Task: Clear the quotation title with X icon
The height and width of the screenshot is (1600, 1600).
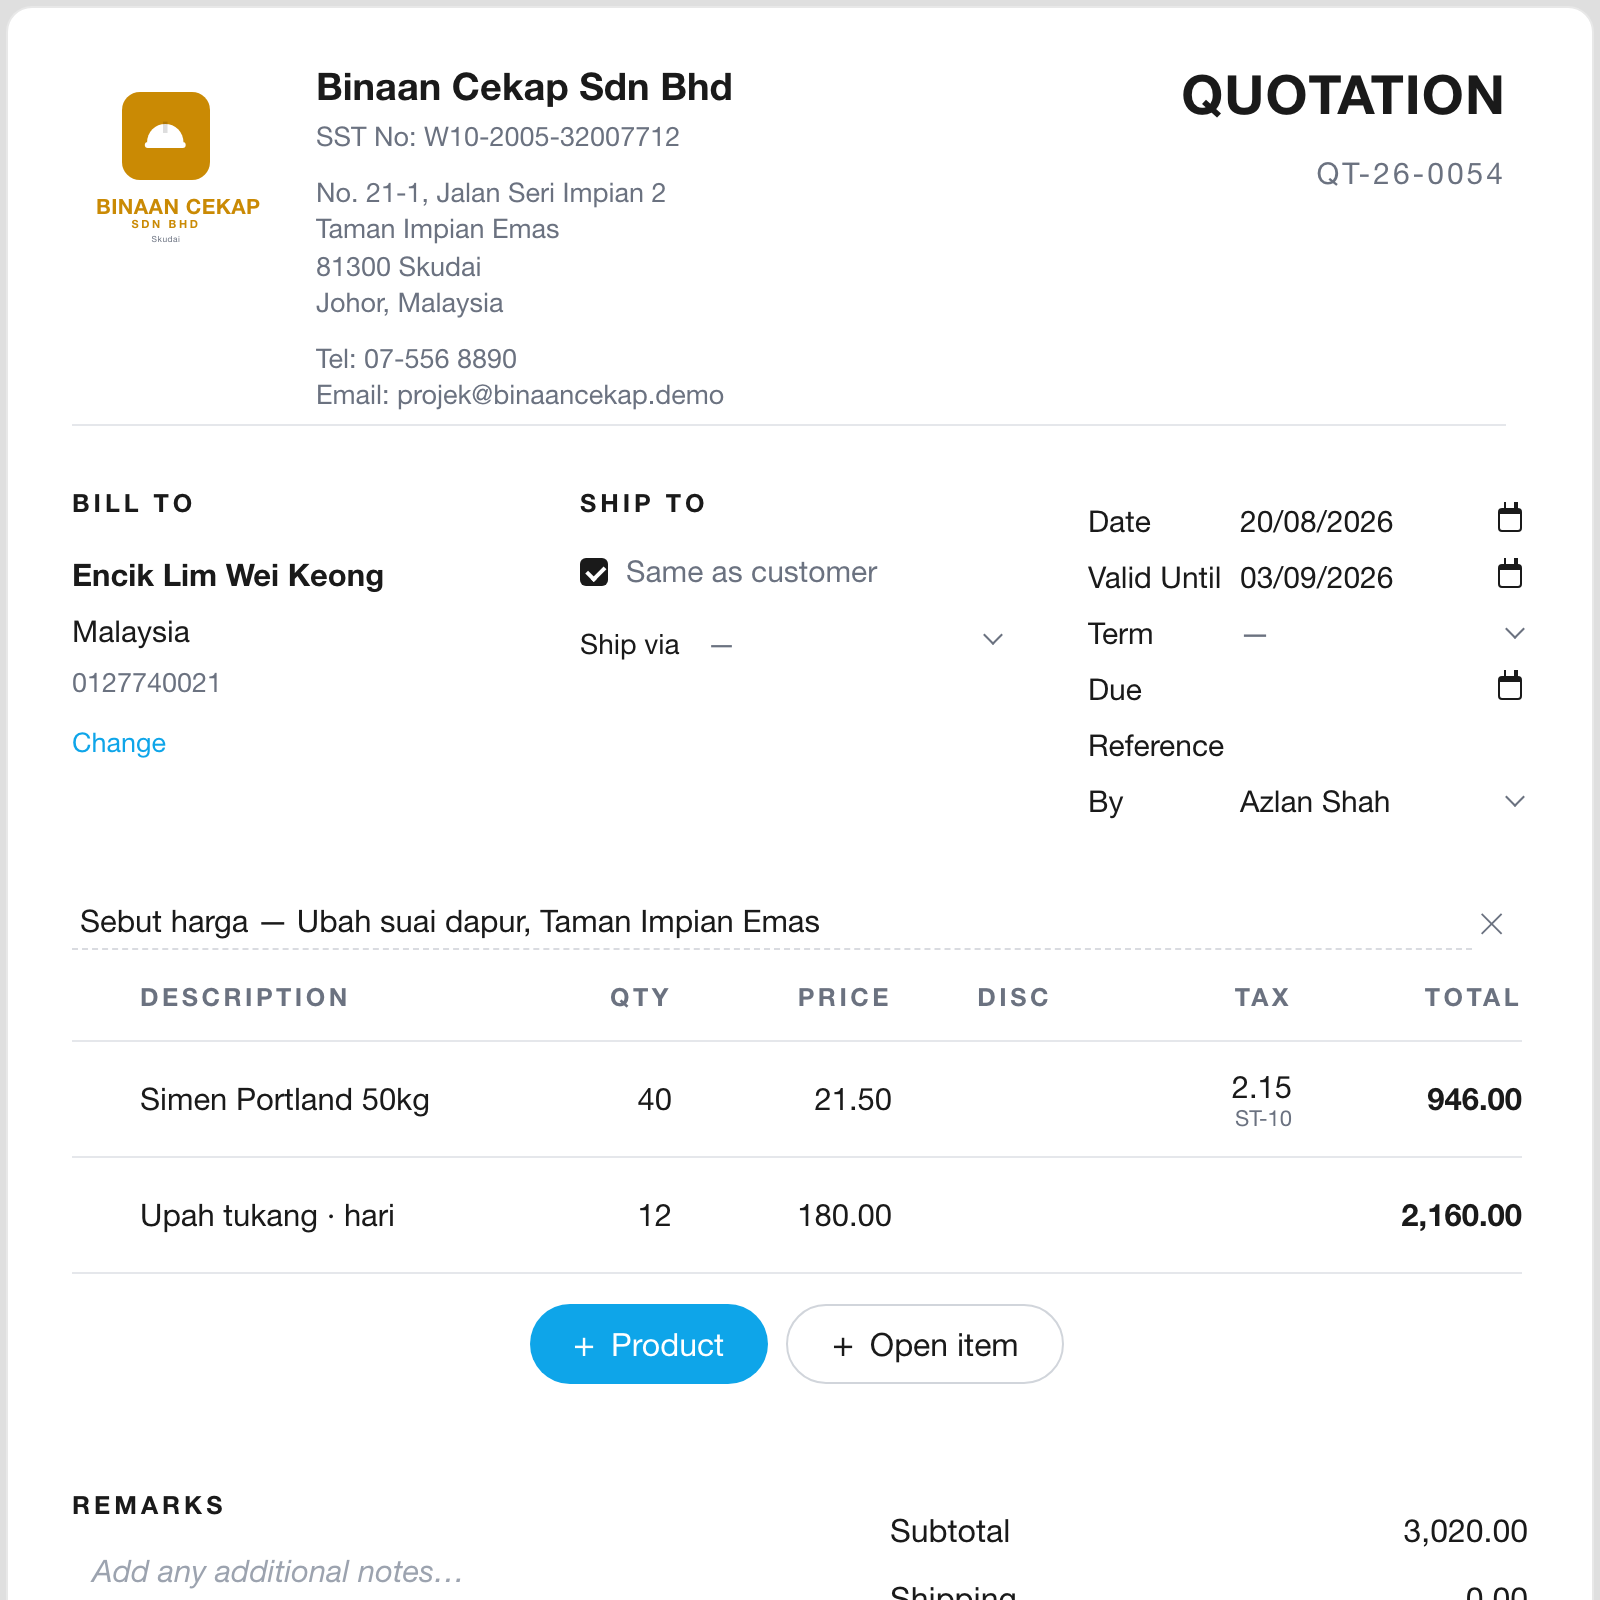Action: pos(1491,924)
